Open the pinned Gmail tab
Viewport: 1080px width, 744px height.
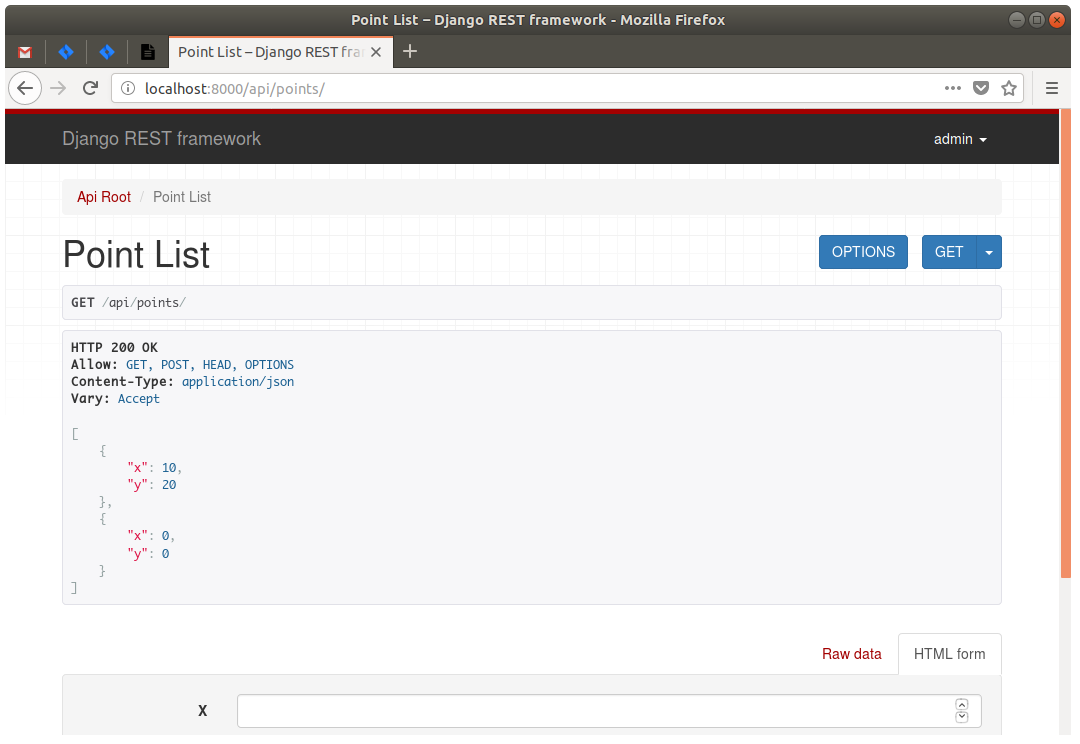pos(25,52)
